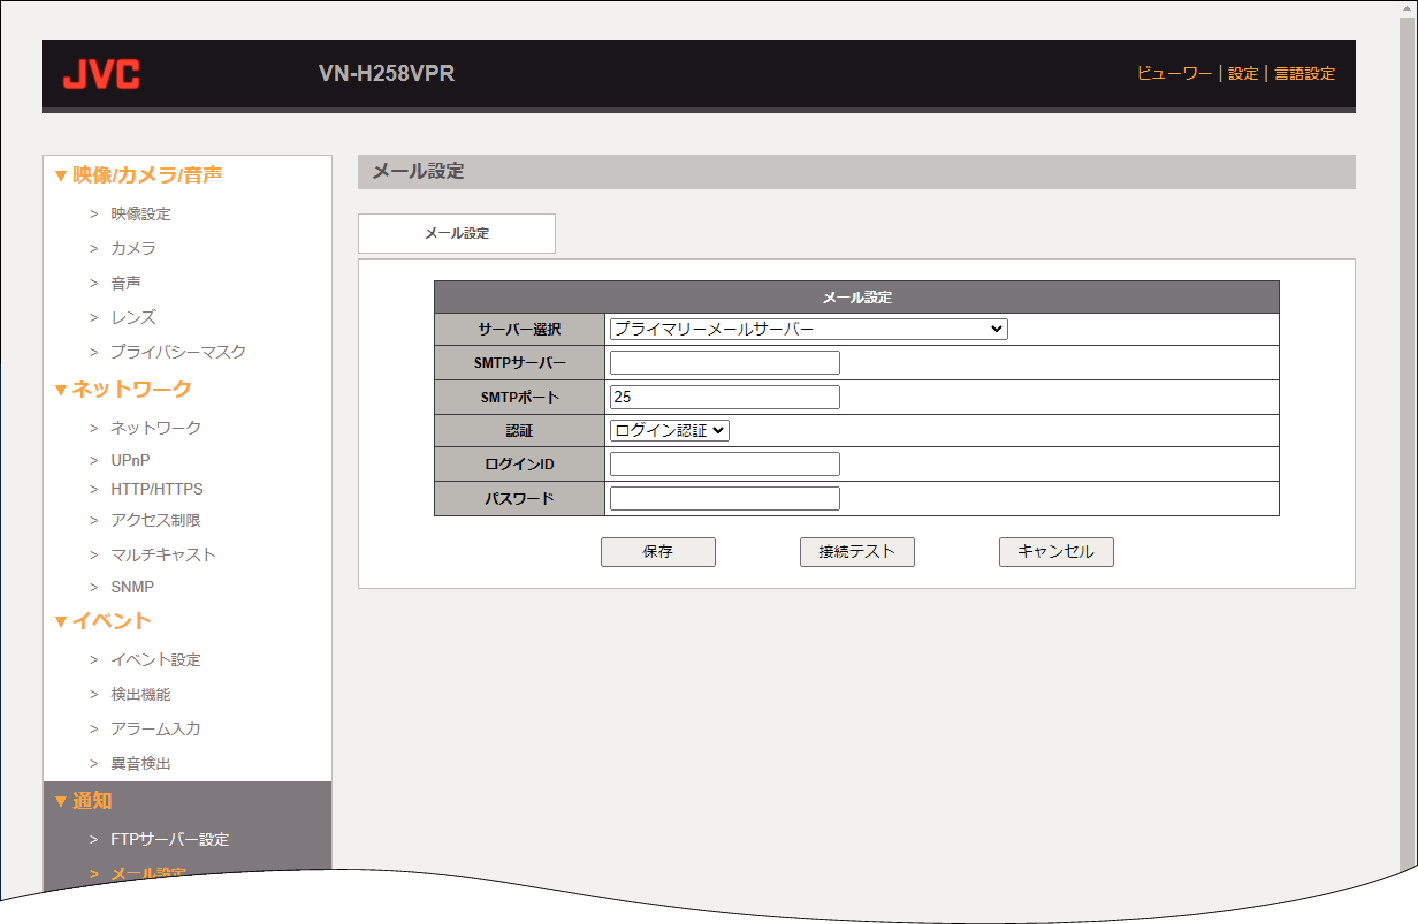Open プライバシーマスク in the sidebar
This screenshot has height=924, width=1418.
point(178,352)
